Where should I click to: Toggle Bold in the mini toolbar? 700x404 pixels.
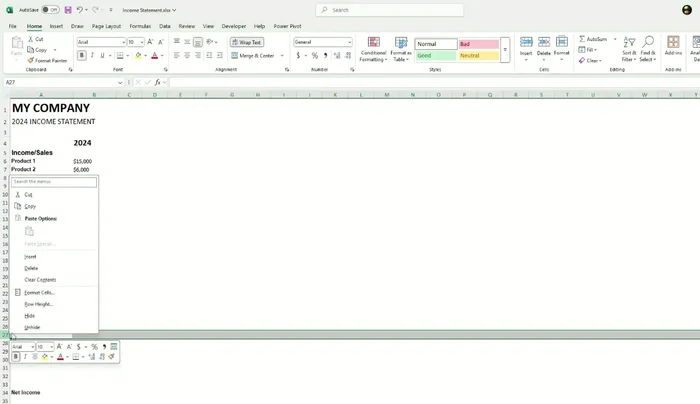16,357
